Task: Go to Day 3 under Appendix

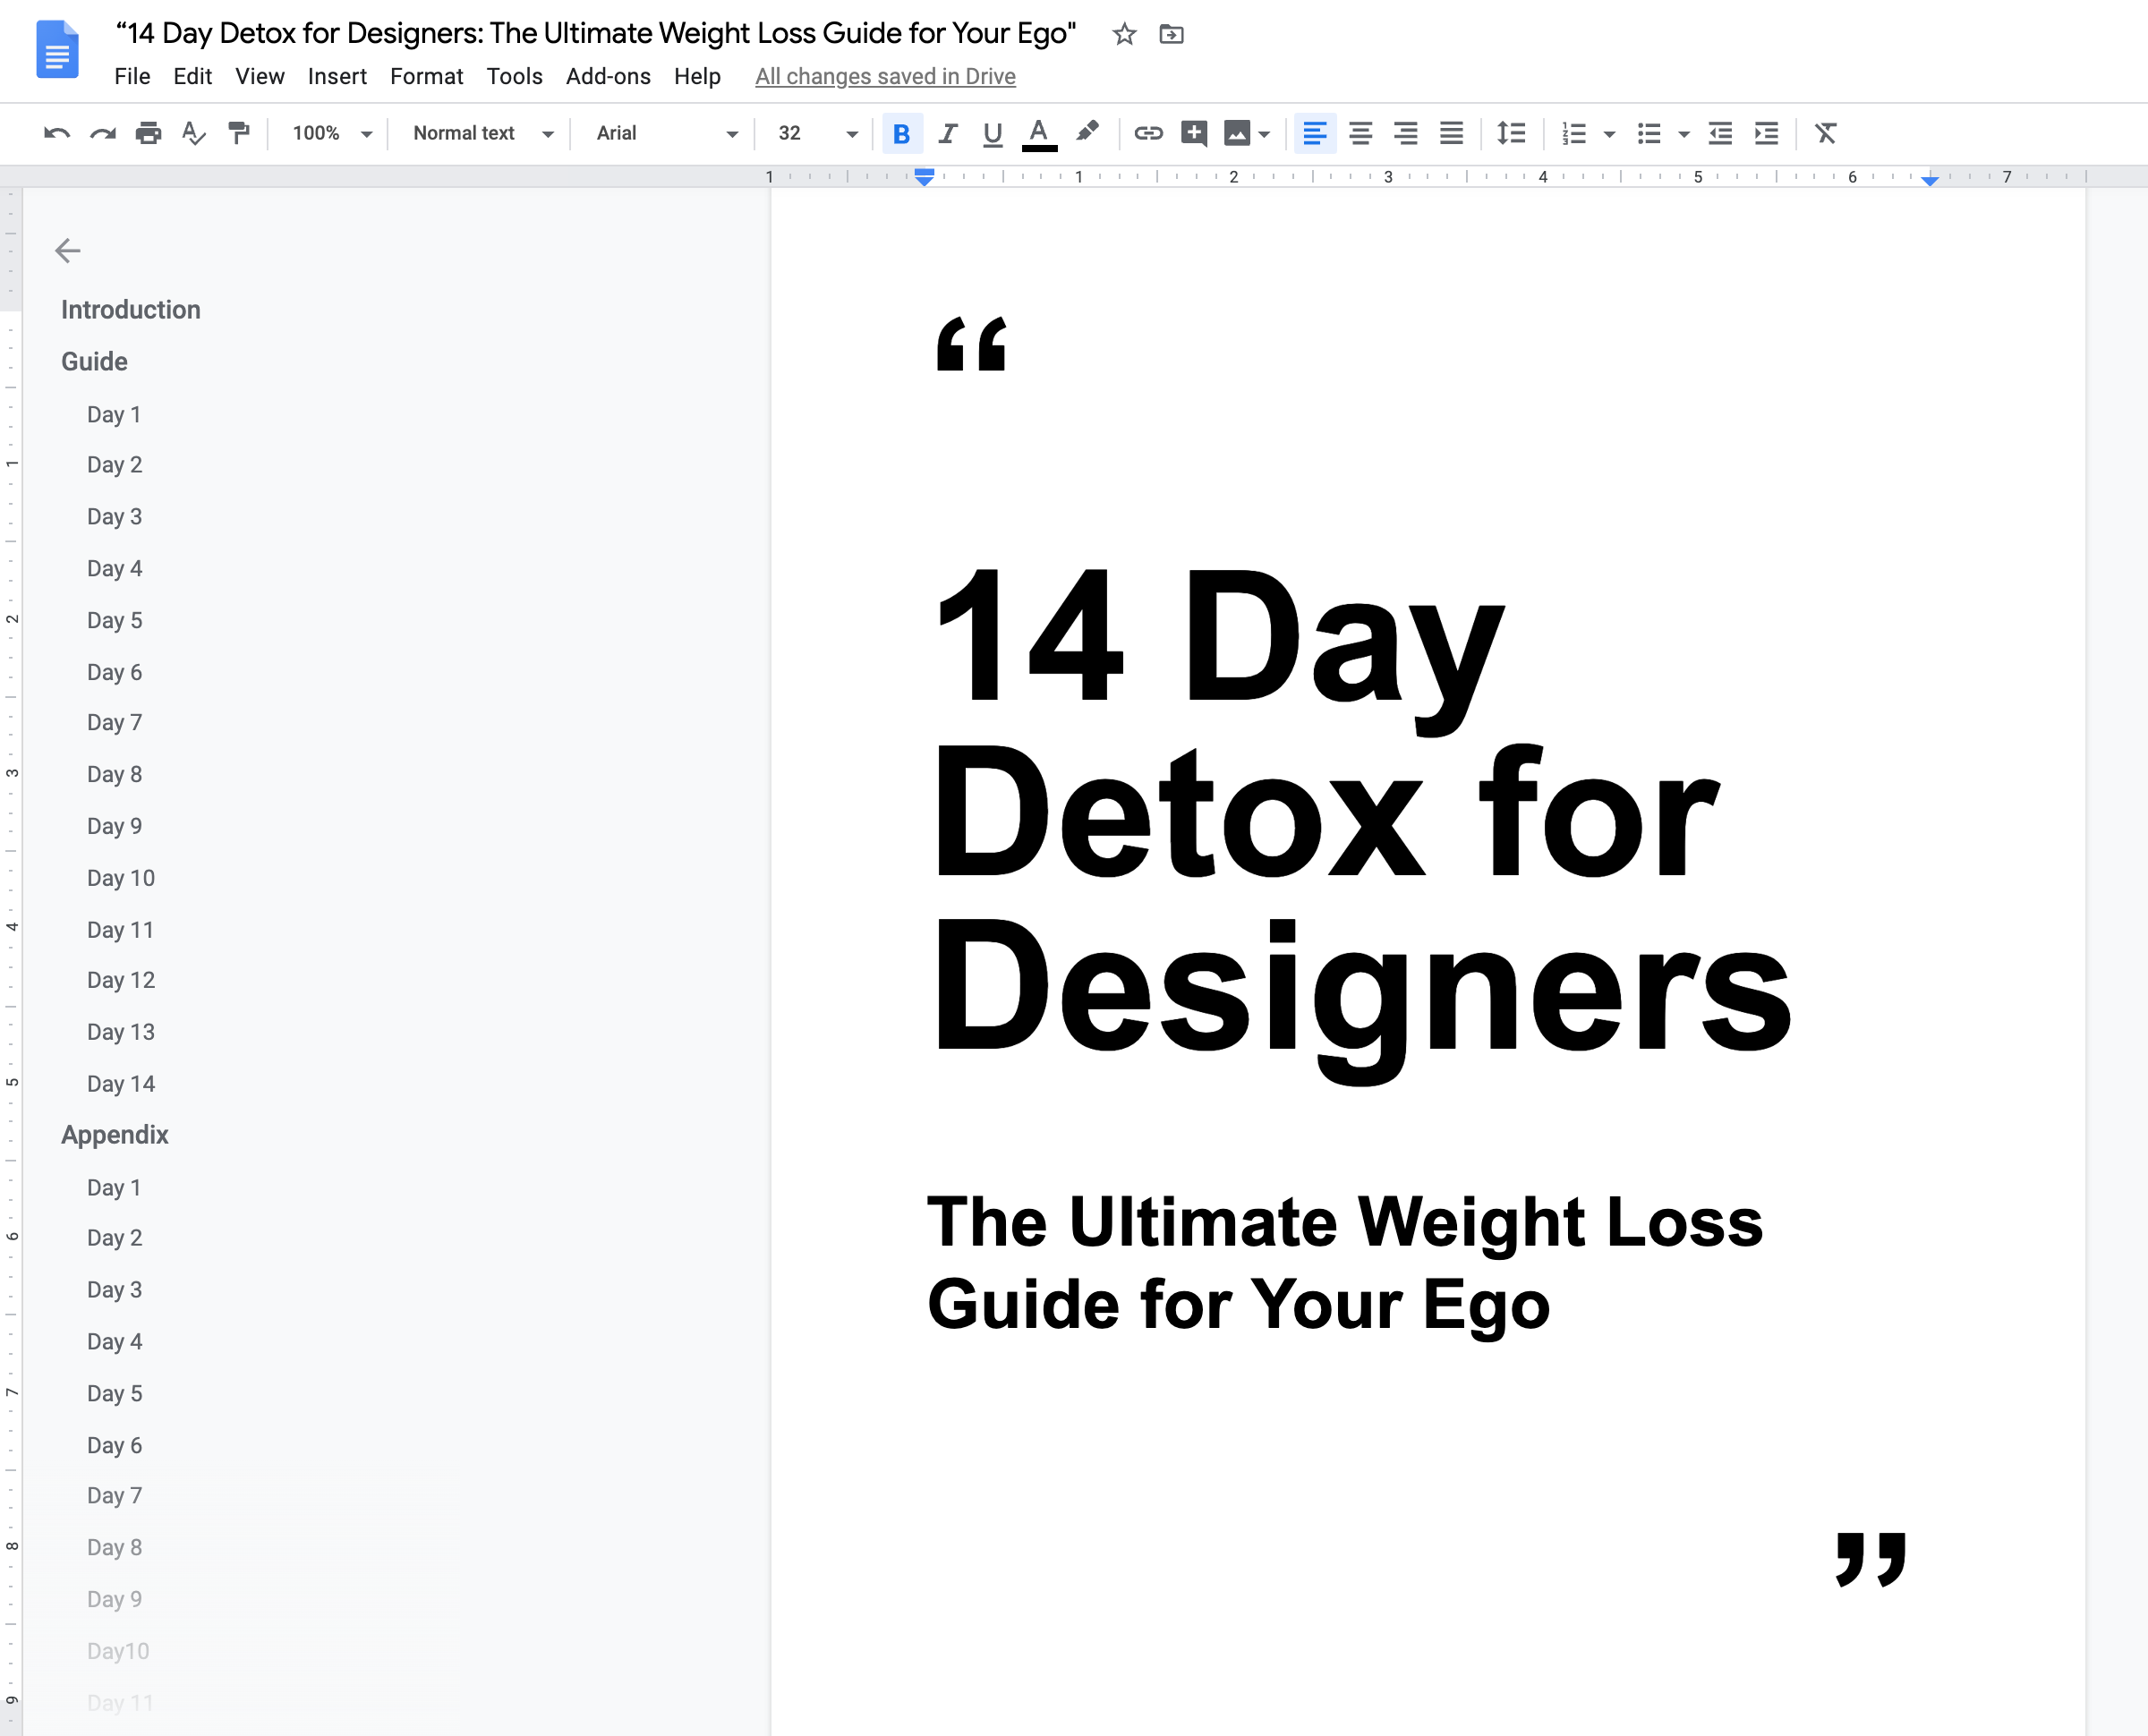Action: (114, 1290)
